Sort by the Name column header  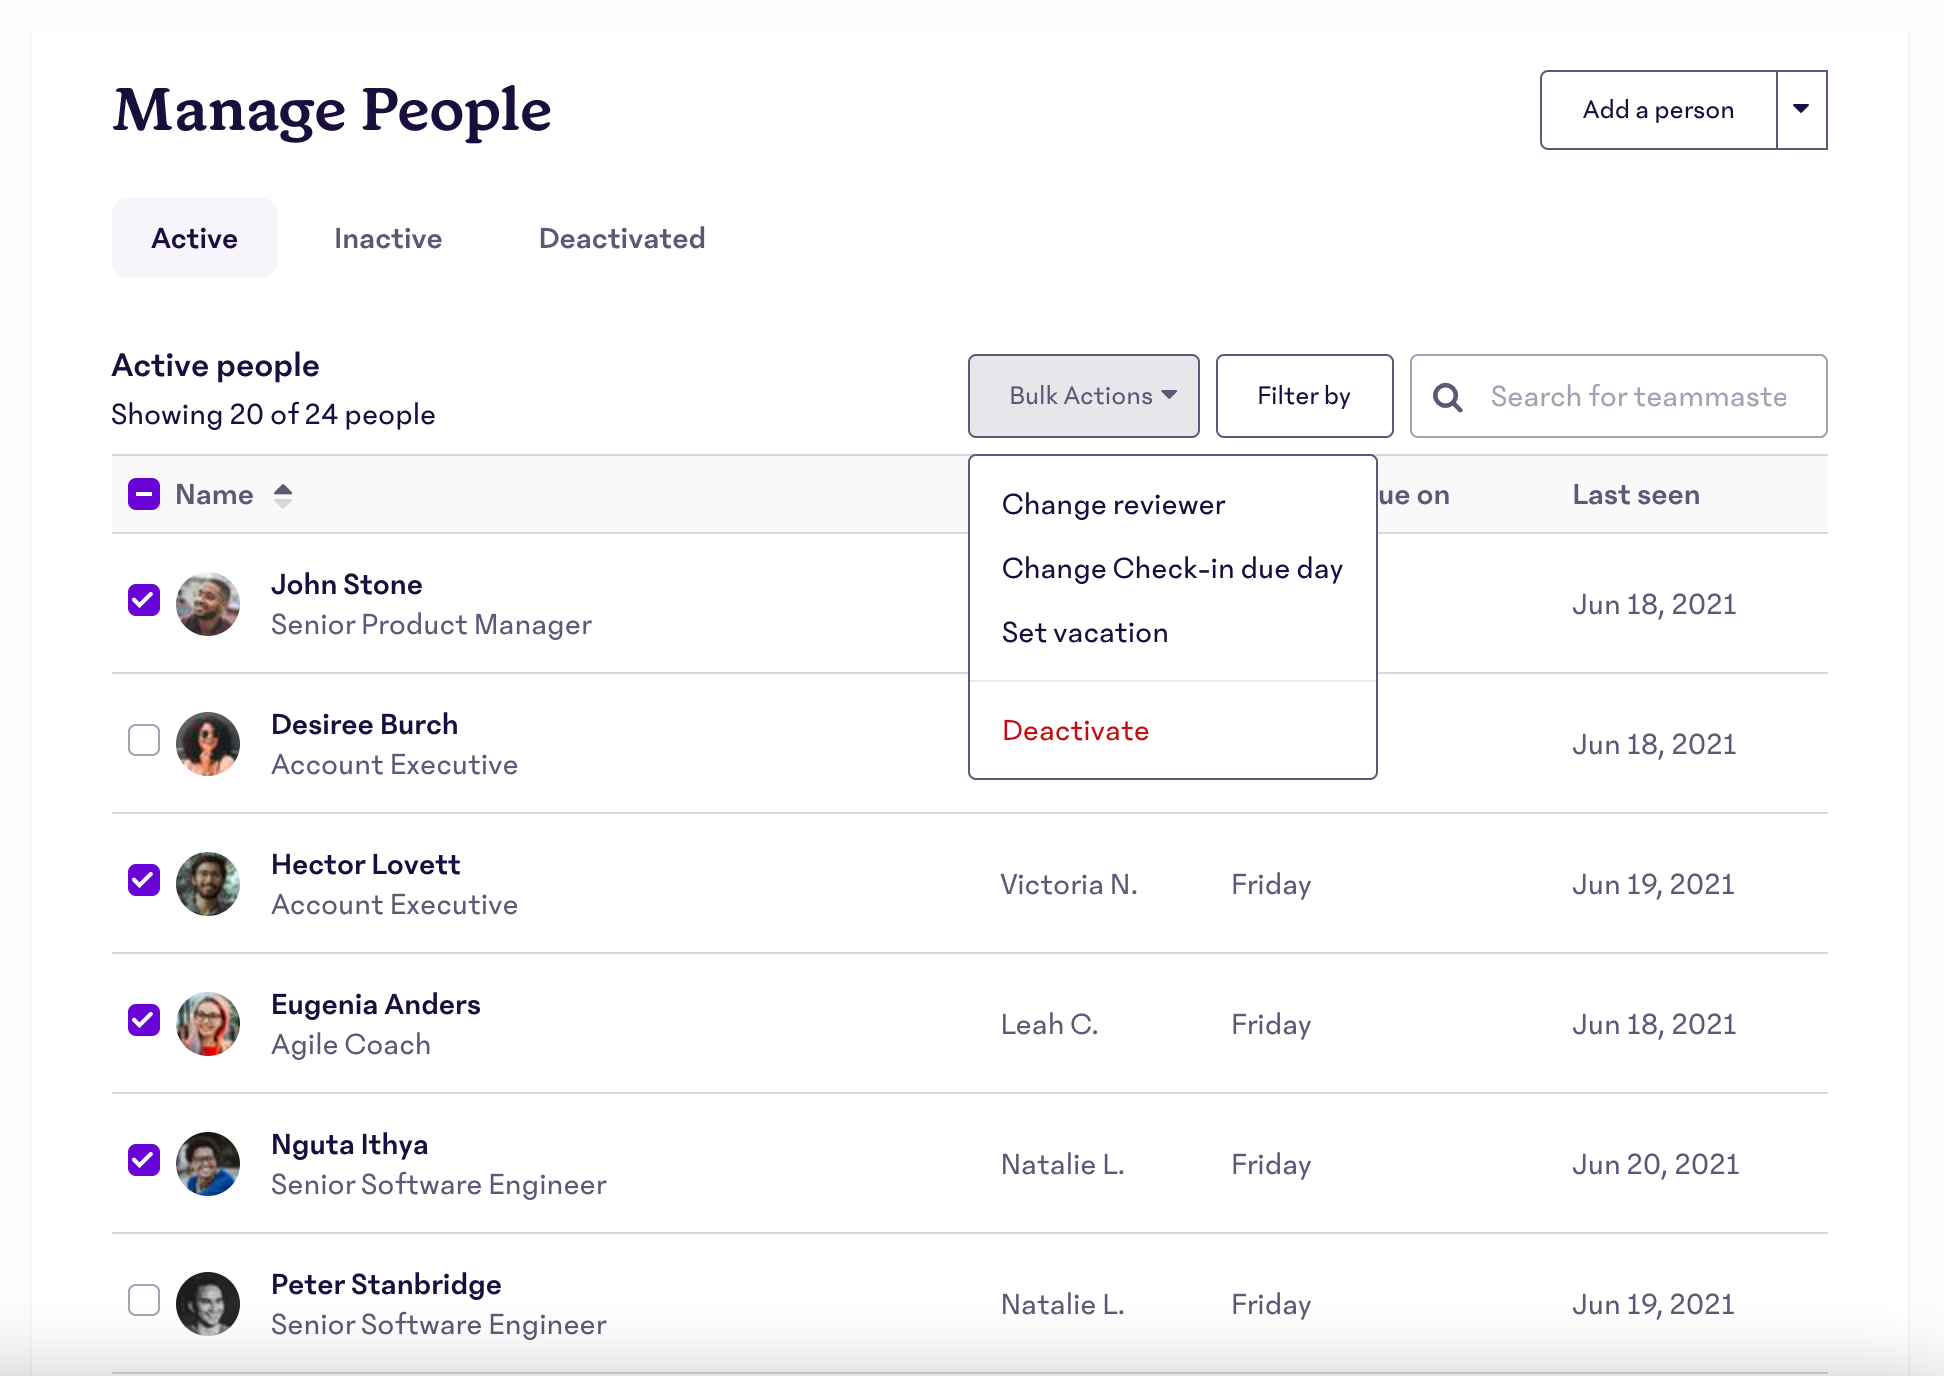[x=214, y=495]
